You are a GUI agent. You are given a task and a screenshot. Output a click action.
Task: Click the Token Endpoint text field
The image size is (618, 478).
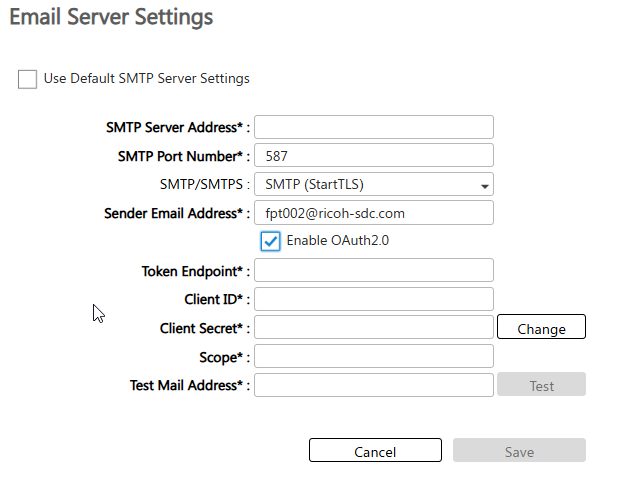click(374, 270)
